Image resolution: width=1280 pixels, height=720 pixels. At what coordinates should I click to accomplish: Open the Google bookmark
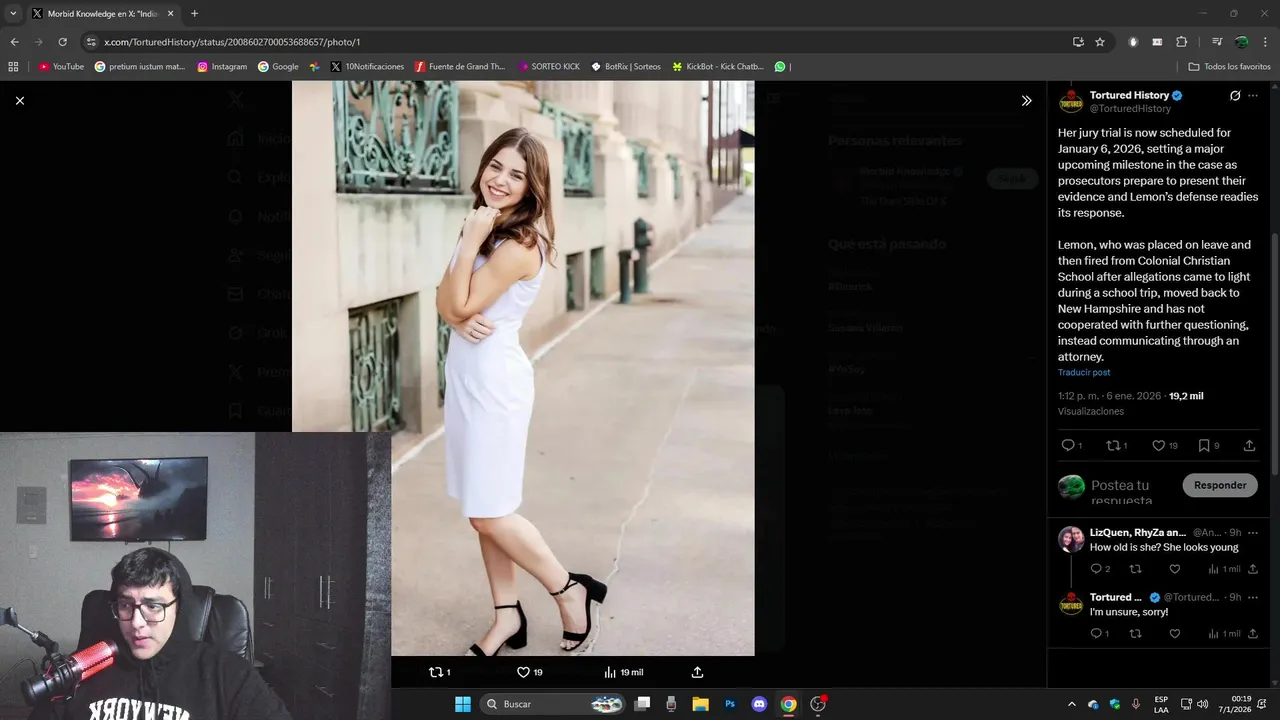pos(278,67)
